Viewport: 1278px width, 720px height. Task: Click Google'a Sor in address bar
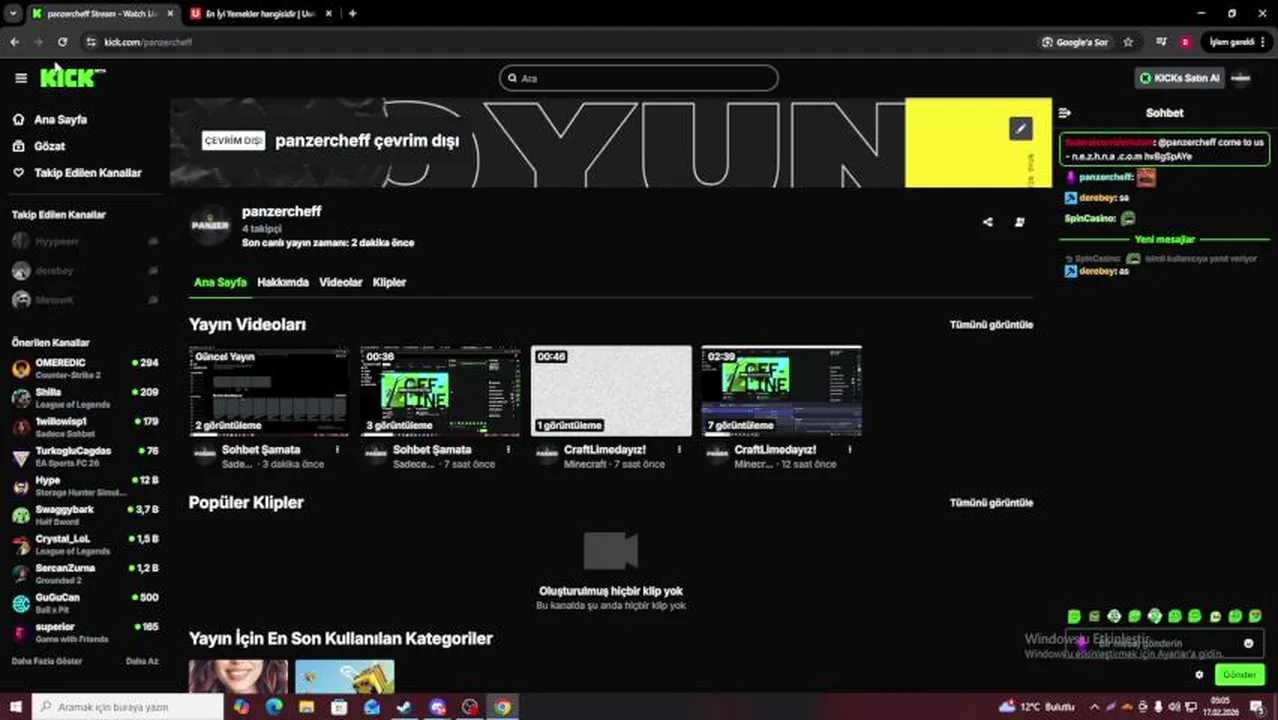[1075, 42]
